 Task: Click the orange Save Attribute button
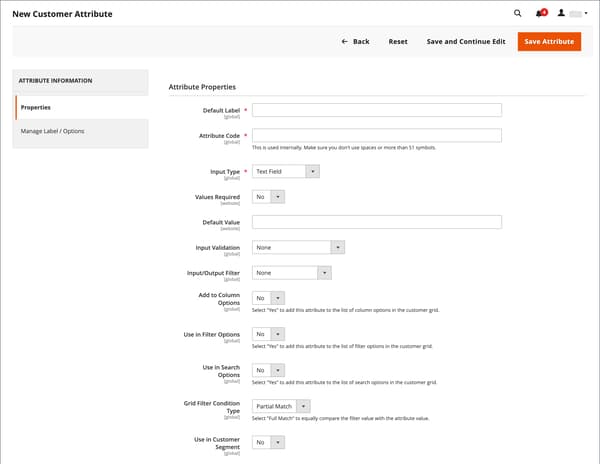pyautogui.click(x=549, y=41)
